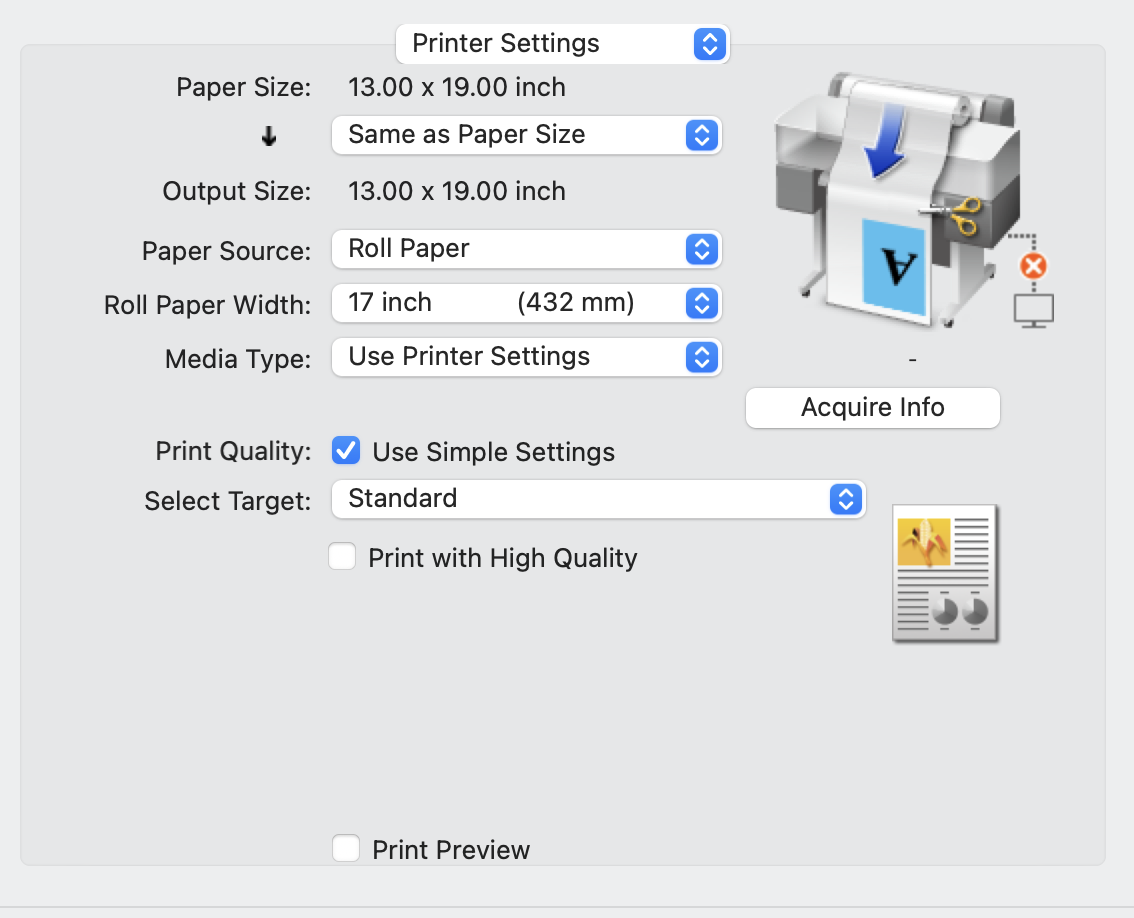Viewport: 1134px width, 918px height.
Task: Click the computer monitor icon near the printer
Action: 1035,309
